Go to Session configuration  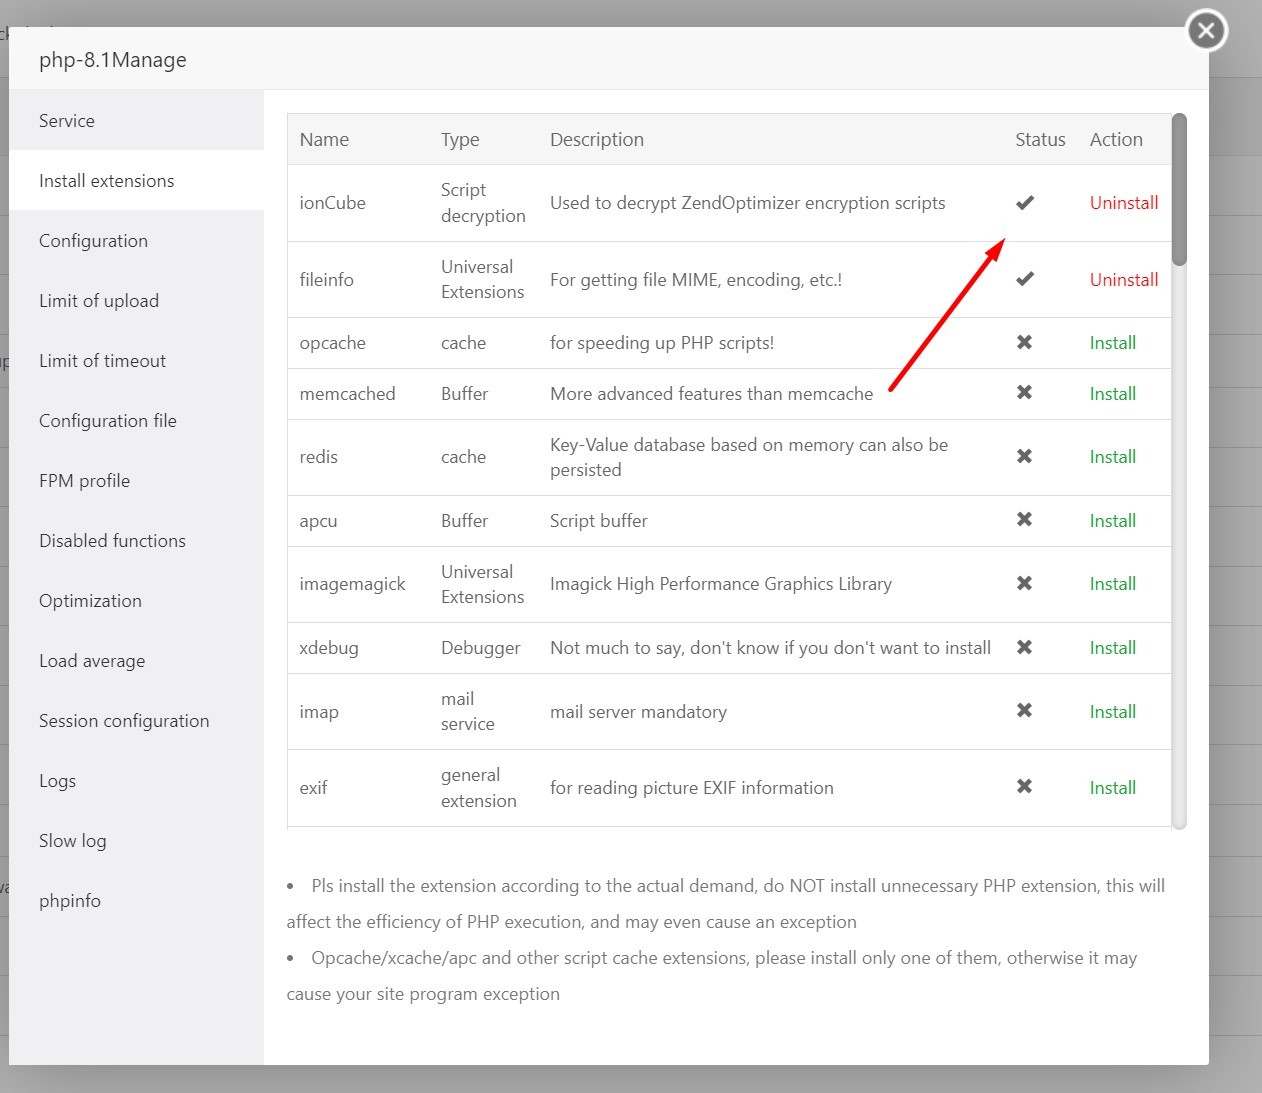pos(124,721)
